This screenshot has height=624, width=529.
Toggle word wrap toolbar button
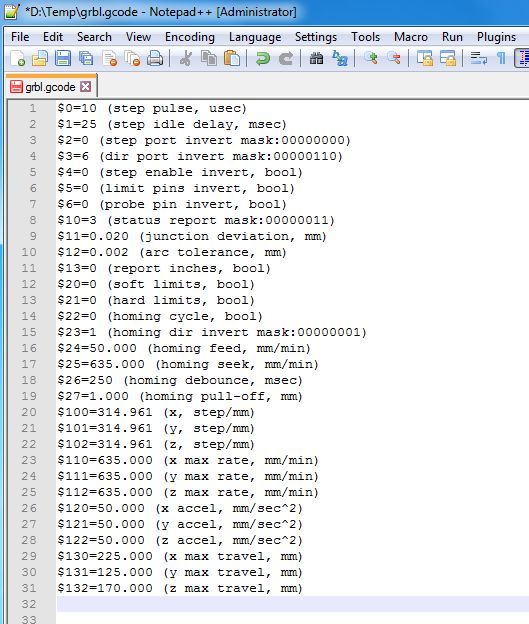pos(478,58)
